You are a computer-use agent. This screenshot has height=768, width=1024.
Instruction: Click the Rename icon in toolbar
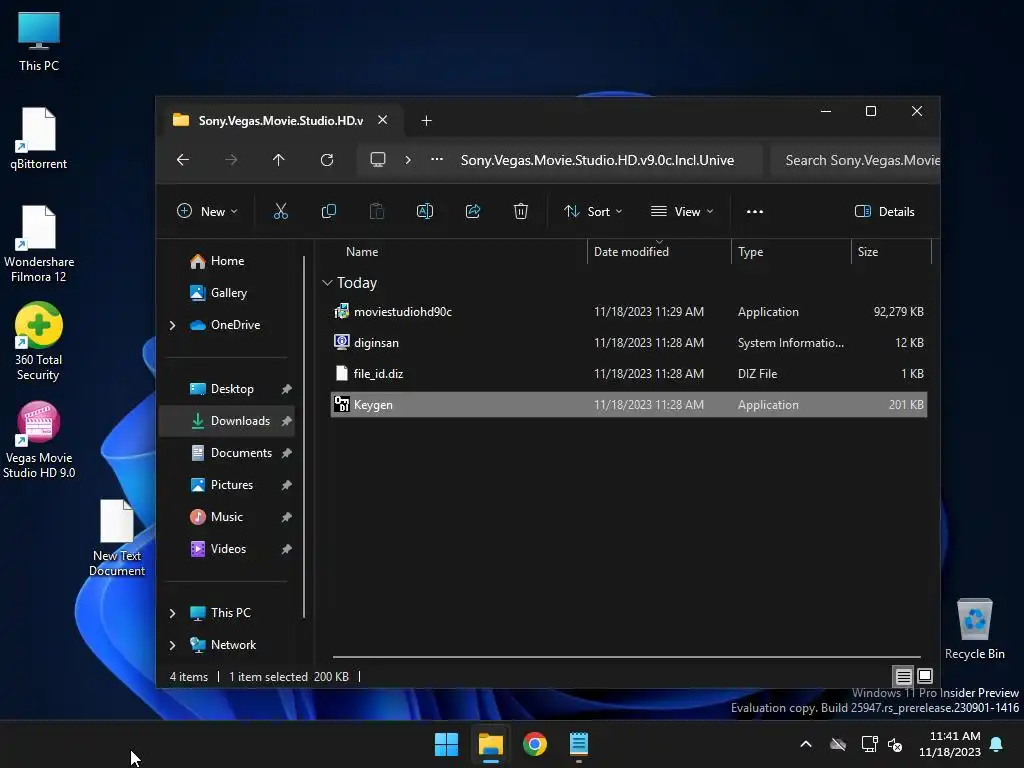(424, 211)
